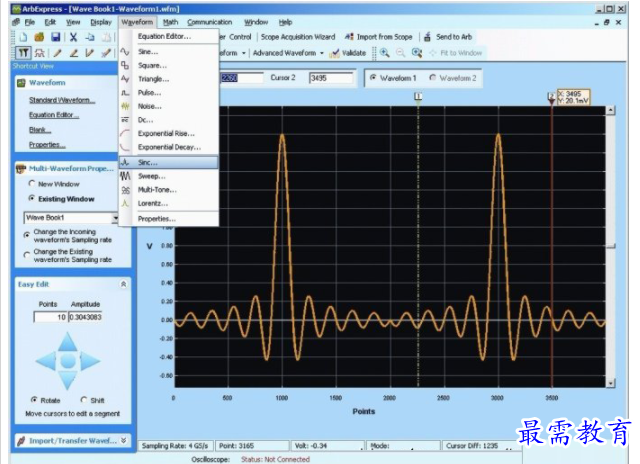Select the Existing Window radio button

32,198
